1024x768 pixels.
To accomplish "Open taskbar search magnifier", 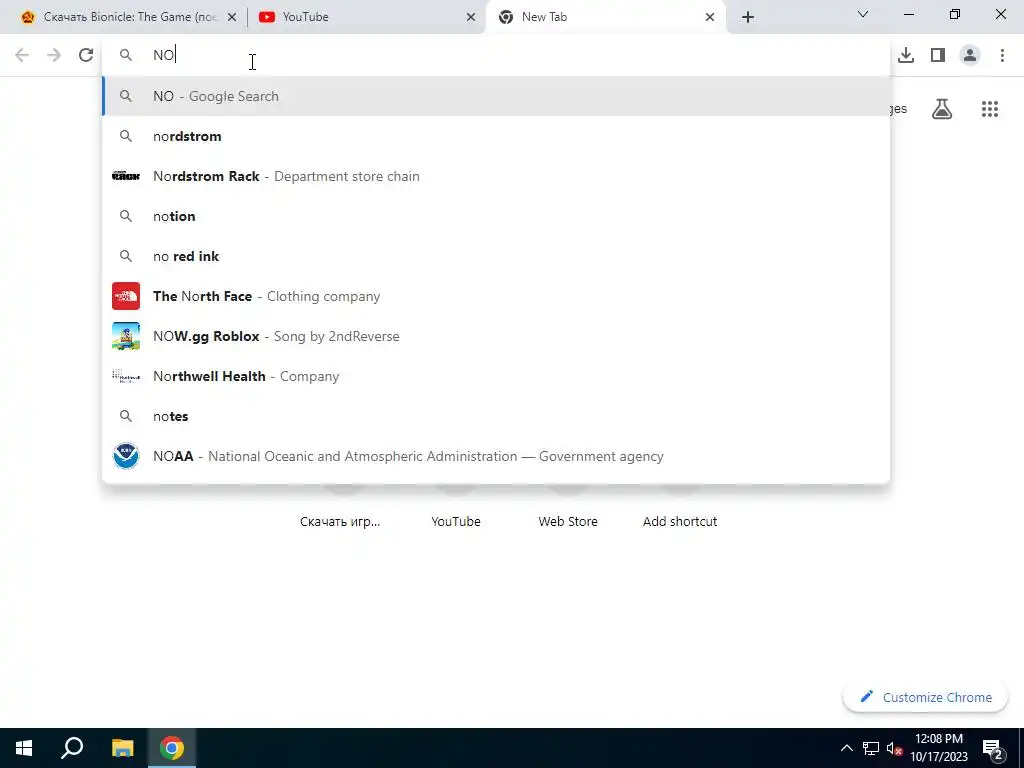I will [x=72, y=748].
